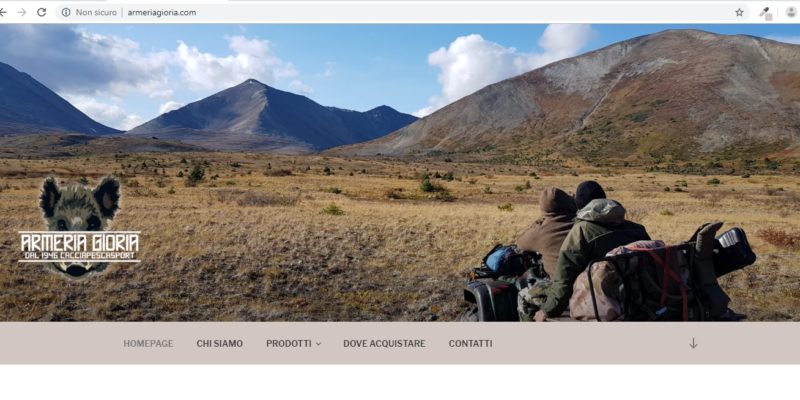Open the Contatti page link
This screenshot has width=800, height=400.
[x=470, y=344]
